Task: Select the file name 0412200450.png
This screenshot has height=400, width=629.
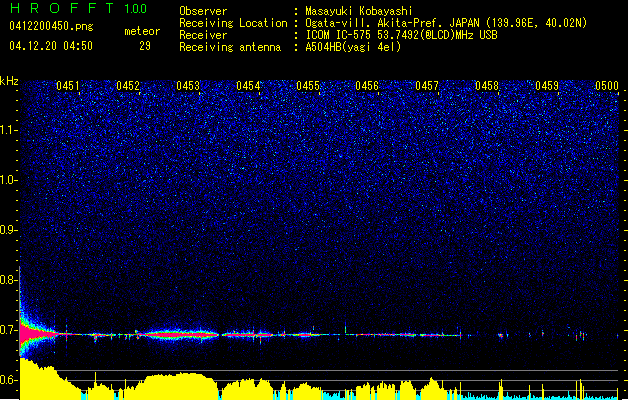Action: coord(51,27)
